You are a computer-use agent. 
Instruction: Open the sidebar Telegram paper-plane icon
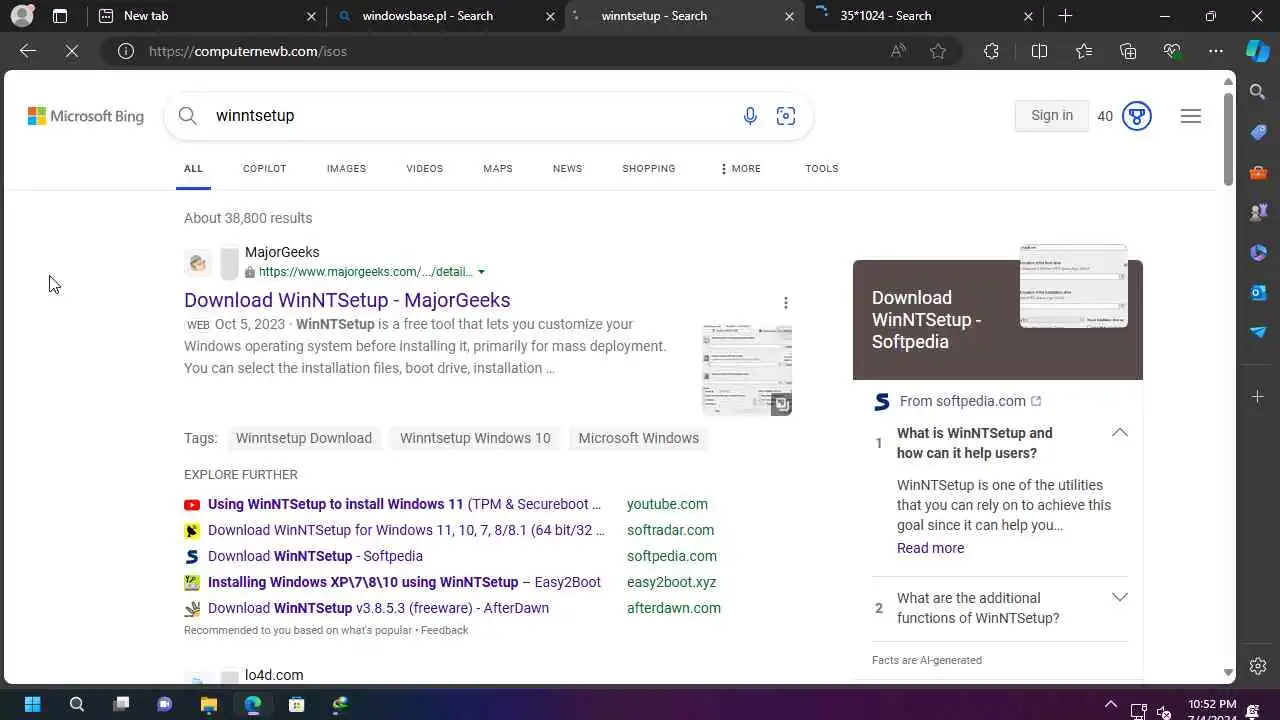click(1258, 332)
